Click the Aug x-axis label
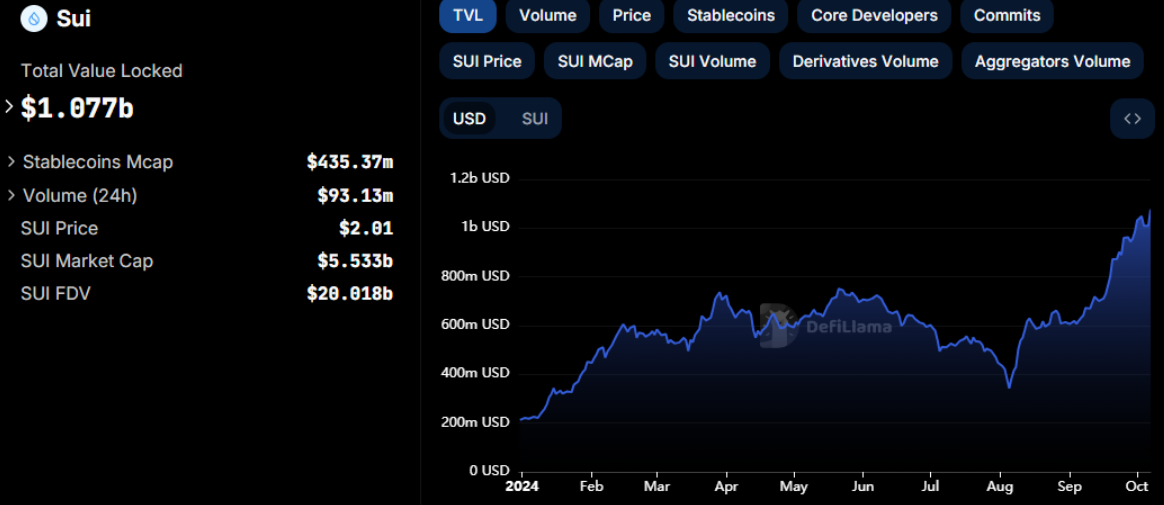This screenshot has height=505, width=1164. pyautogui.click(x=1000, y=487)
